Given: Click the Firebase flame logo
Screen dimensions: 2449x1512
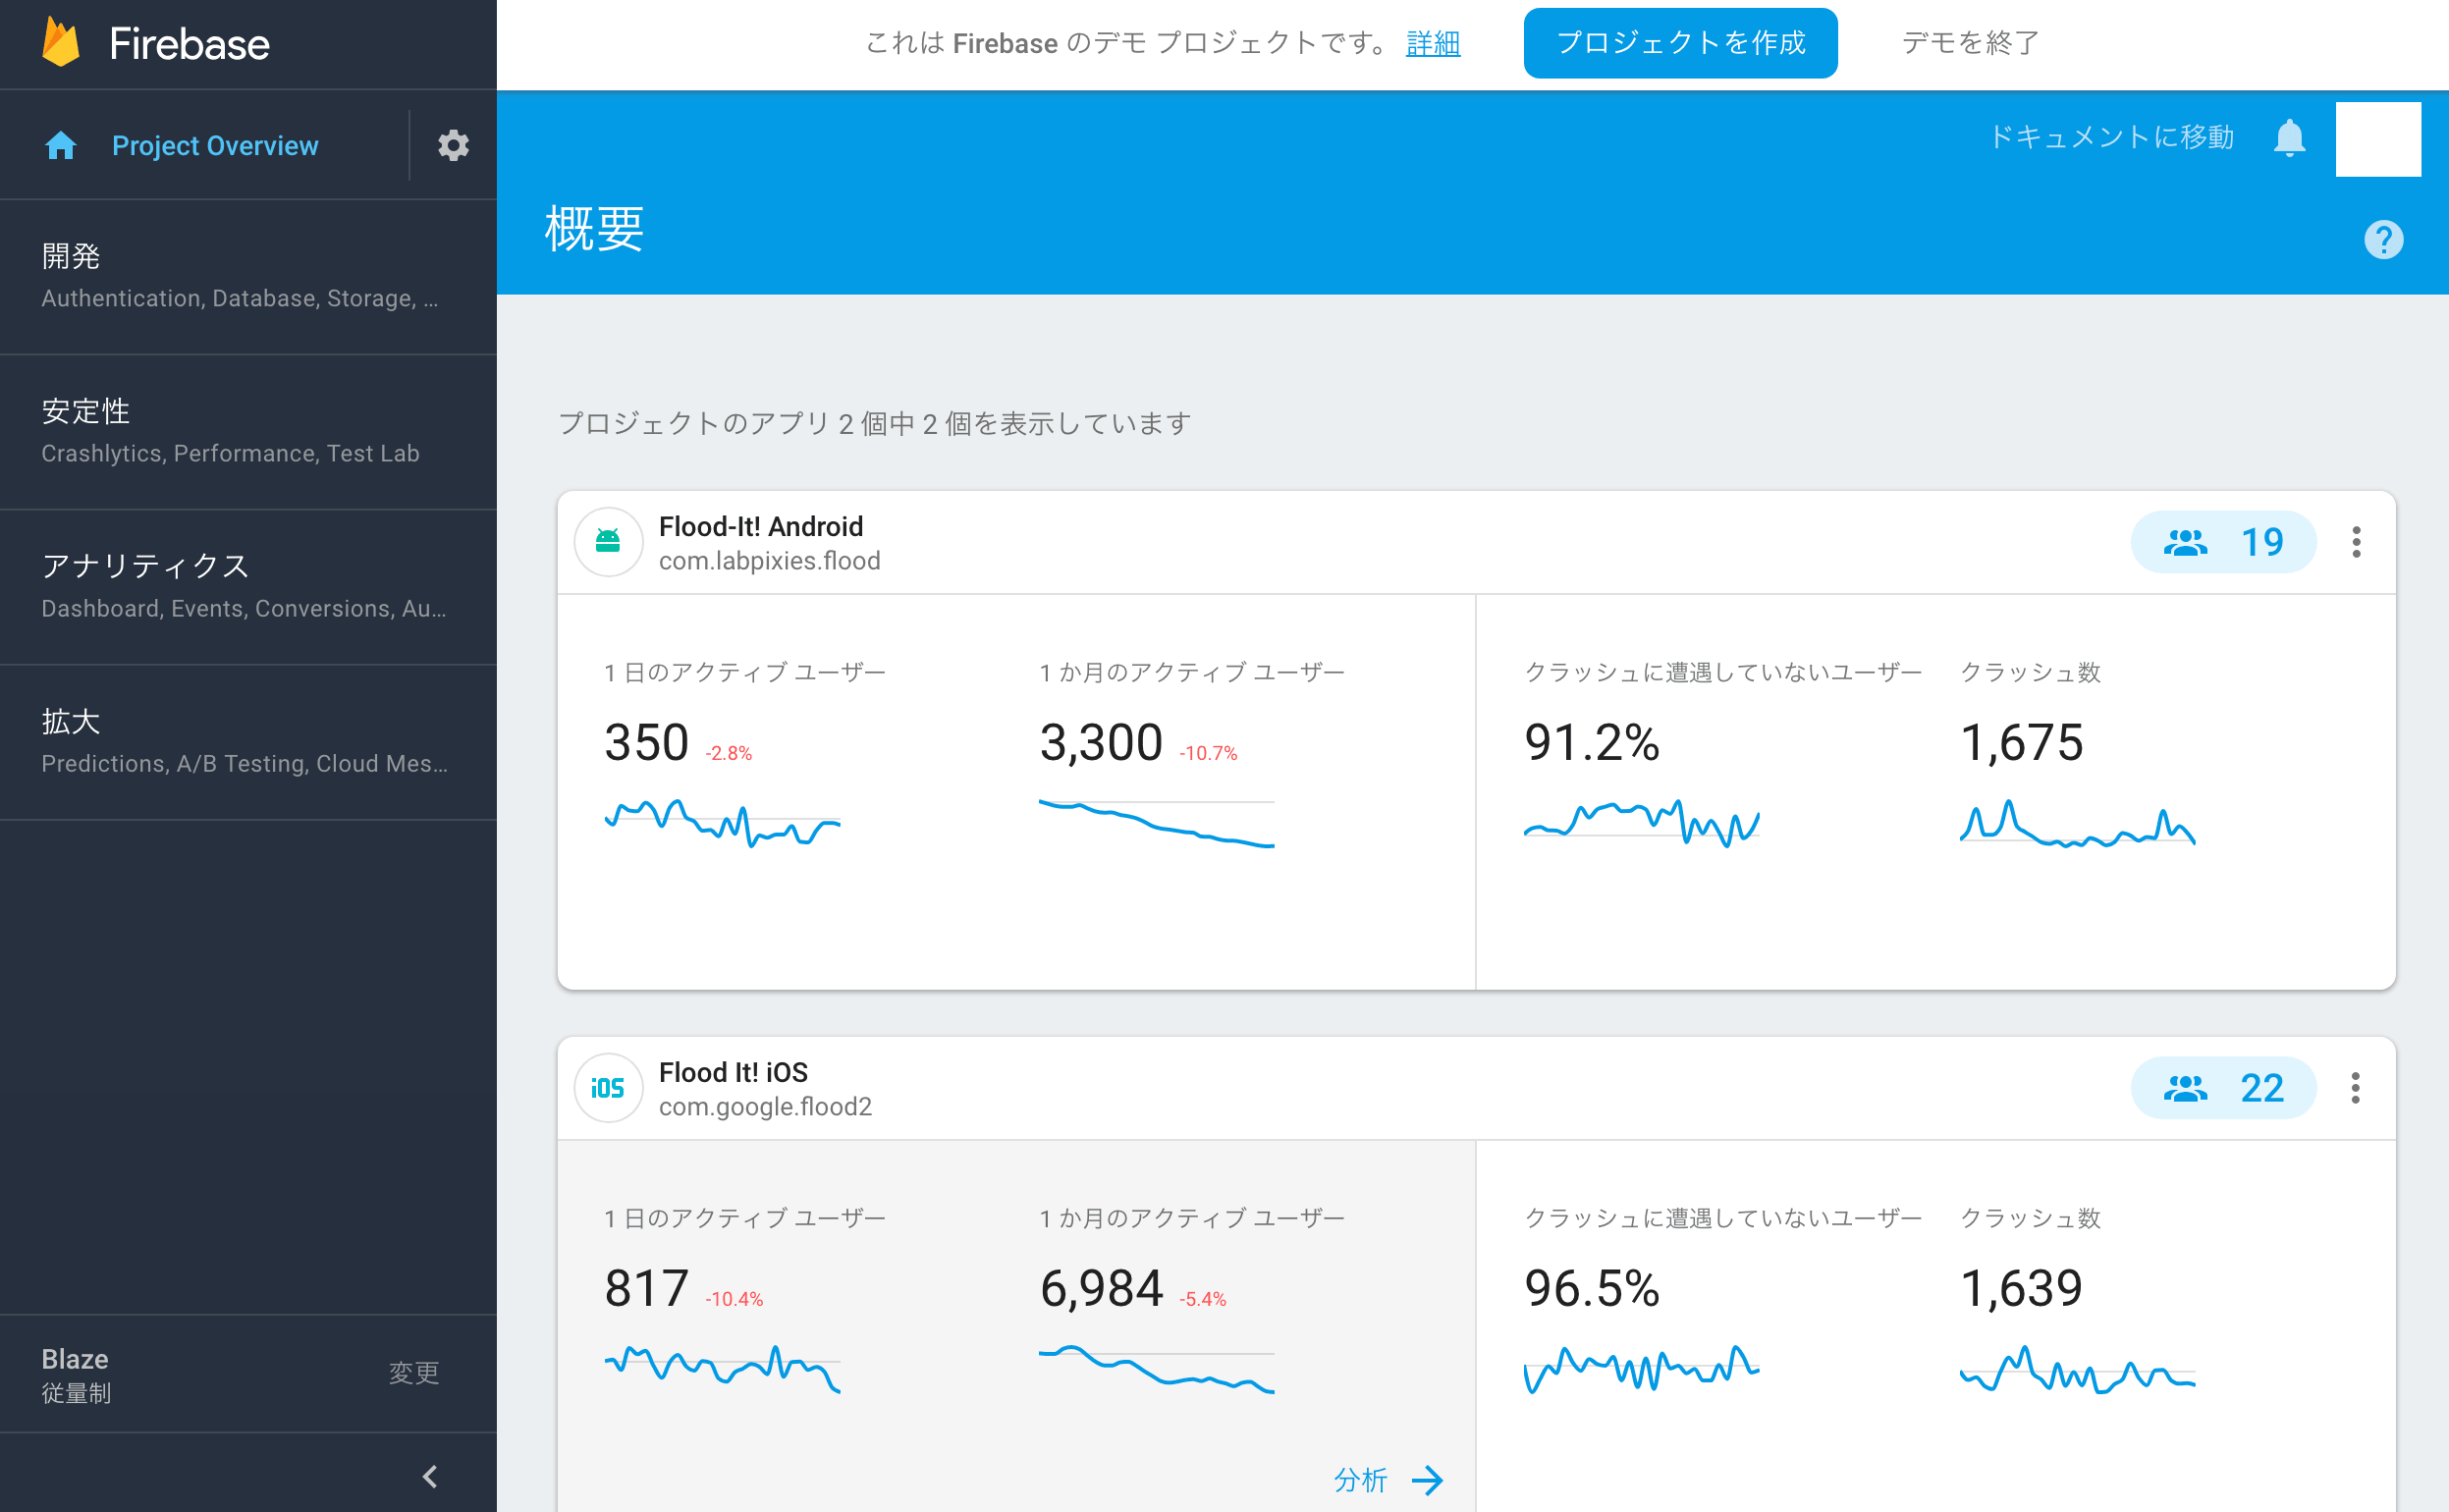Looking at the screenshot, I should [x=61, y=43].
